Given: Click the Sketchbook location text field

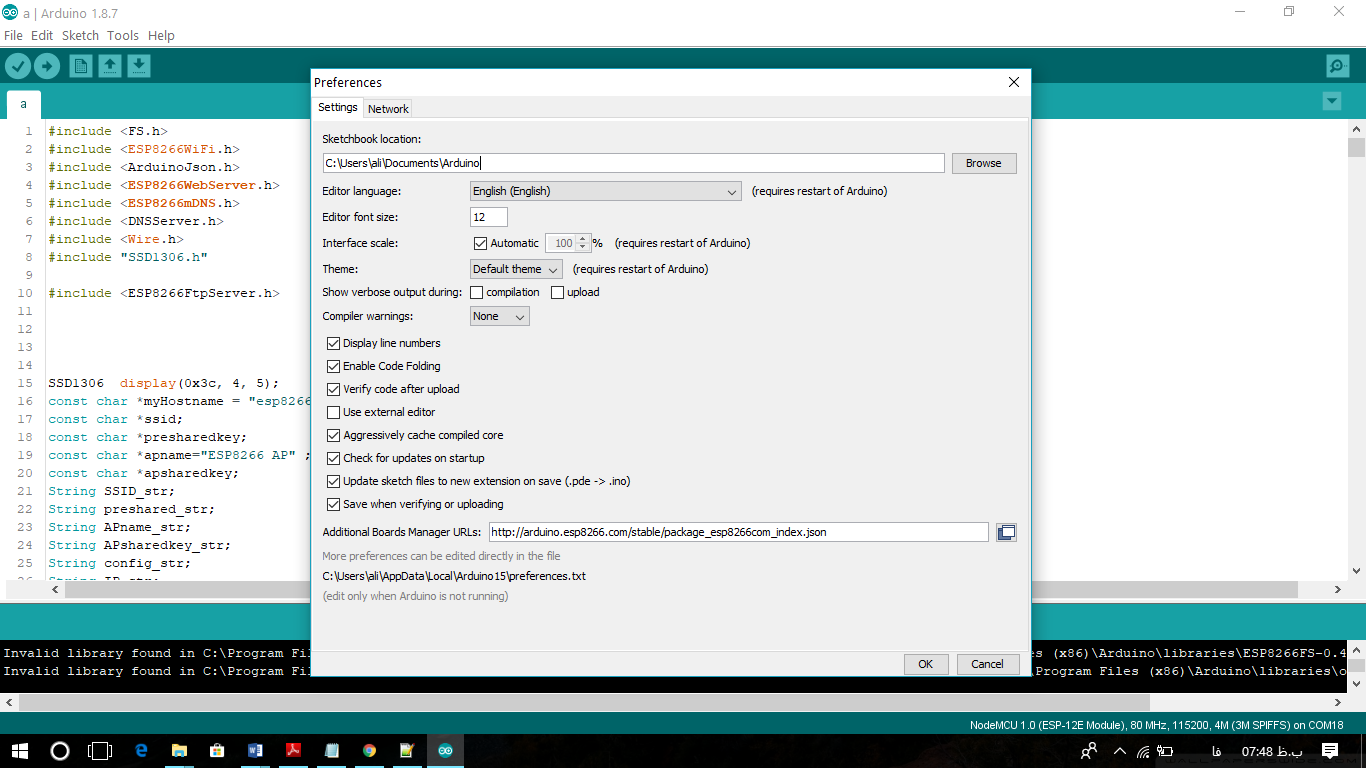Looking at the screenshot, I should point(633,163).
